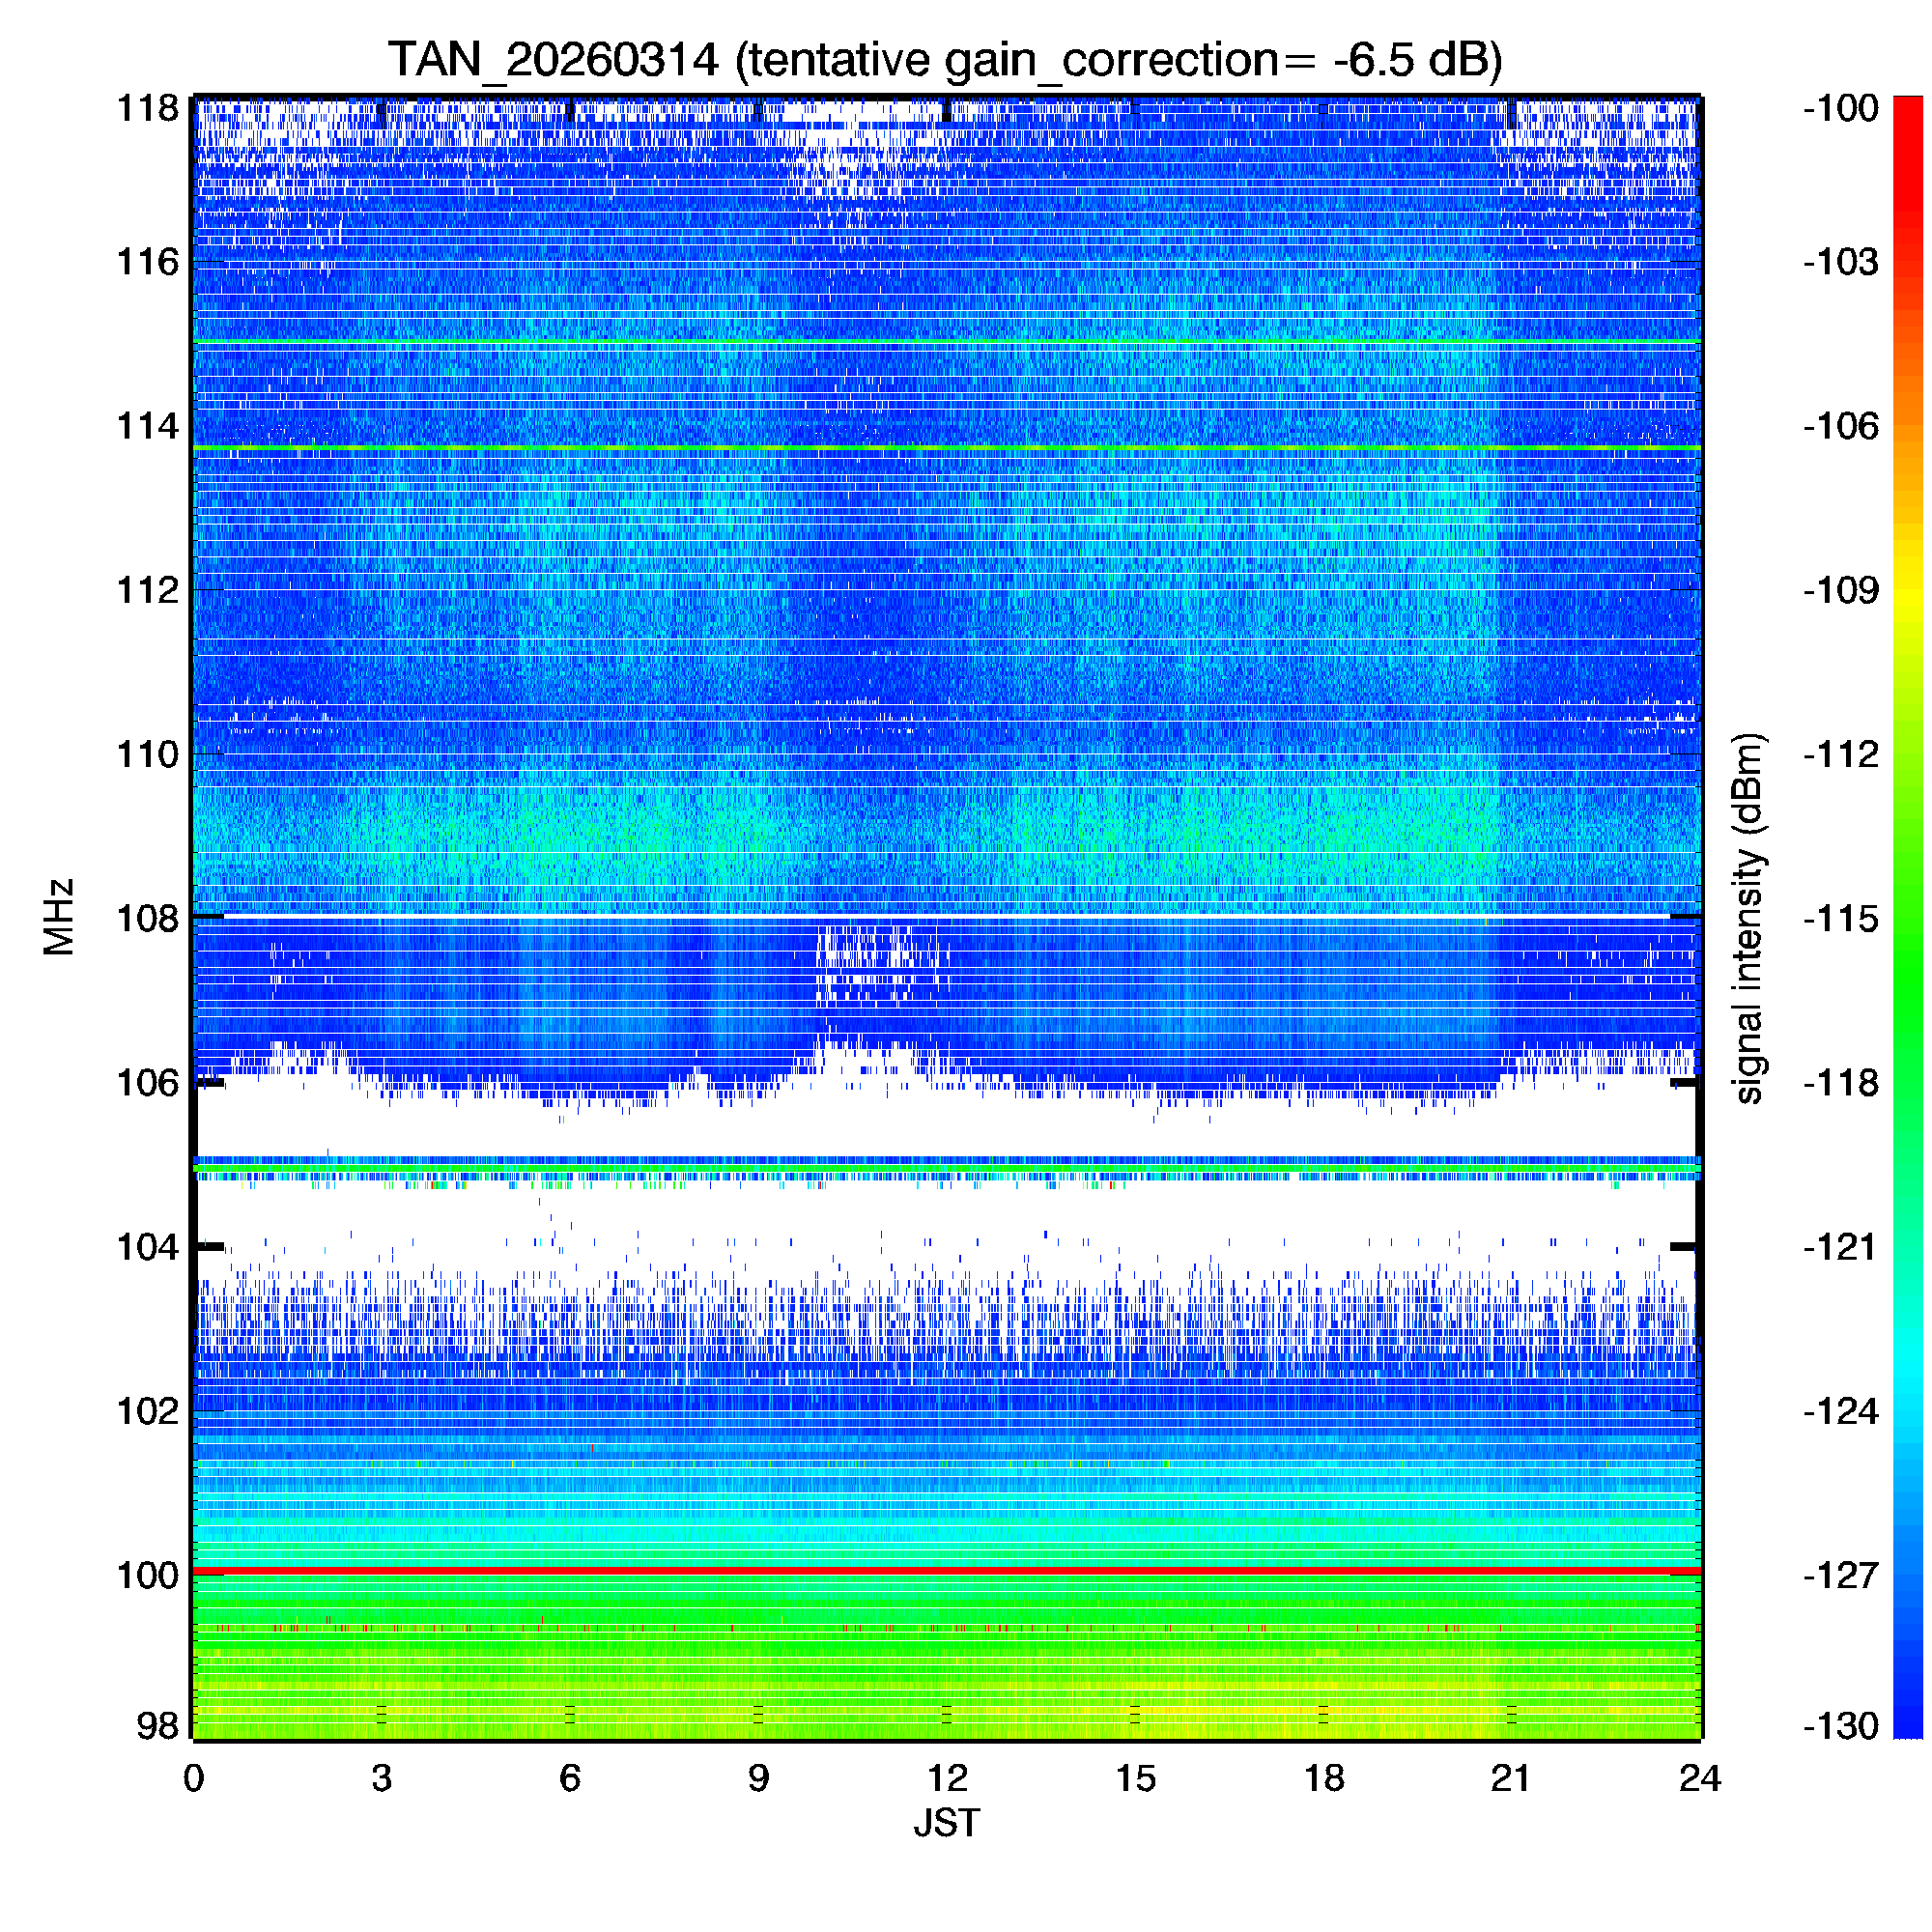Click the 118 MHz y-axis label
The width and height of the screenshot is (1932, 1932).
pos(148,108)
